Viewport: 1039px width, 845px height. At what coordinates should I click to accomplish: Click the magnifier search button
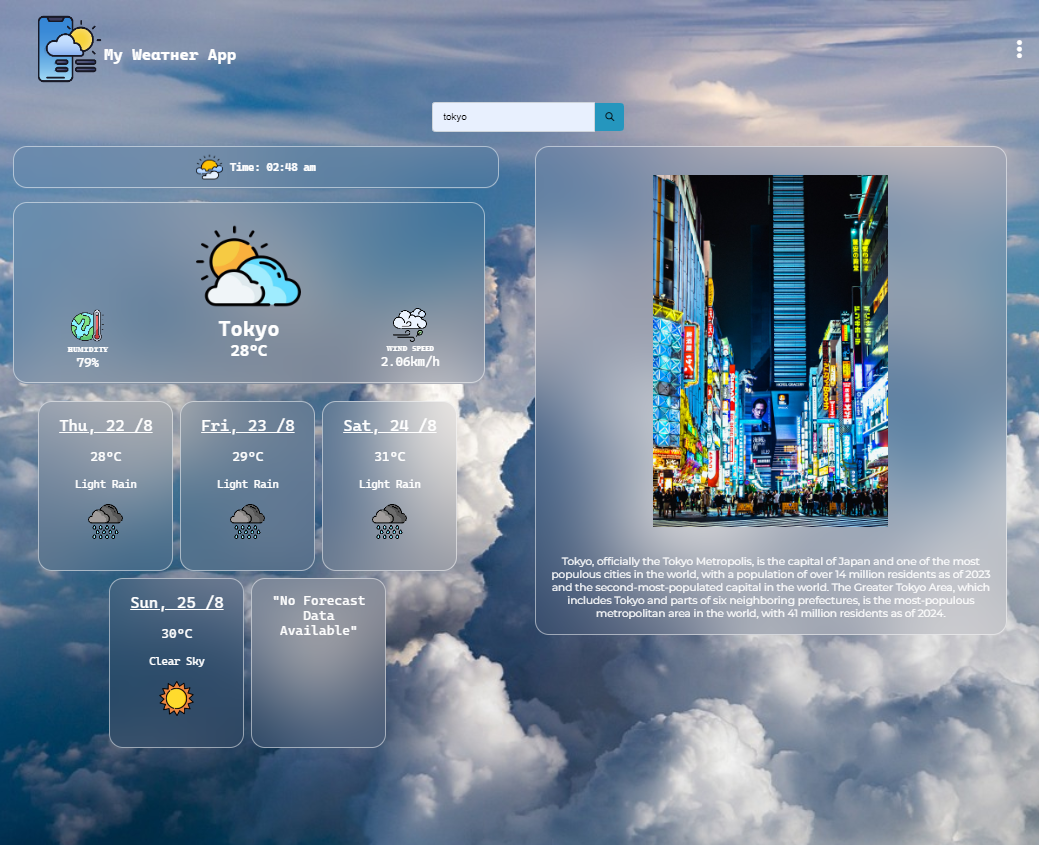point(609,117)
